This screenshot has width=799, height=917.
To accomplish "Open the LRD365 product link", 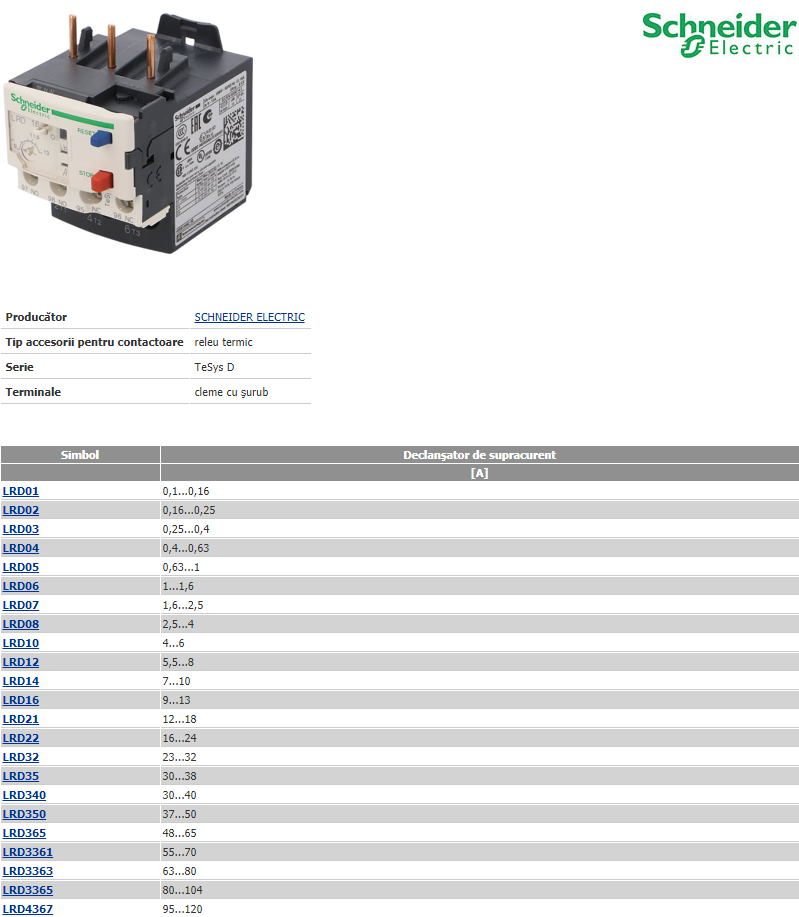I will [x=25, y=833].
